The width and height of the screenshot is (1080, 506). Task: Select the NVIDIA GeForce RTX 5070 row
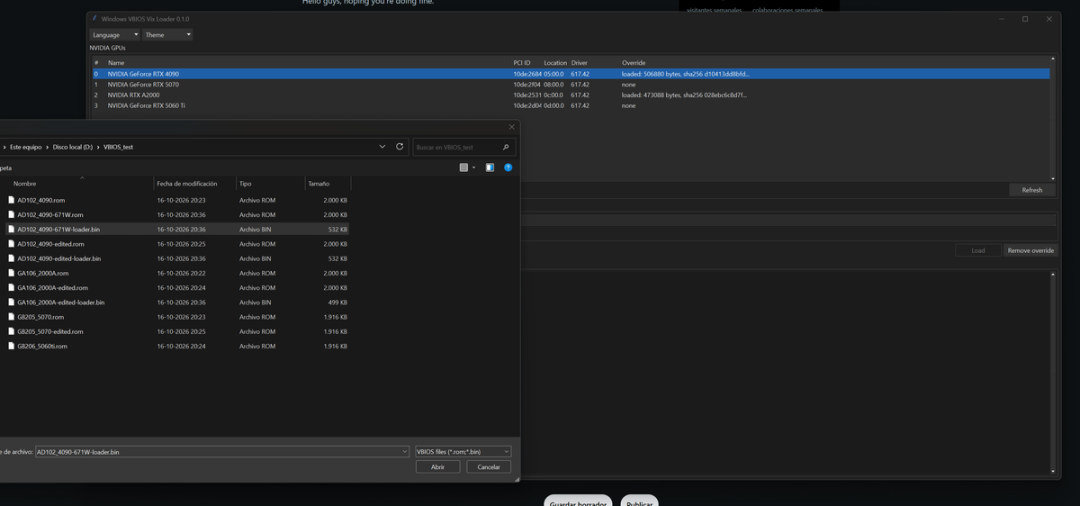[571, 84]
